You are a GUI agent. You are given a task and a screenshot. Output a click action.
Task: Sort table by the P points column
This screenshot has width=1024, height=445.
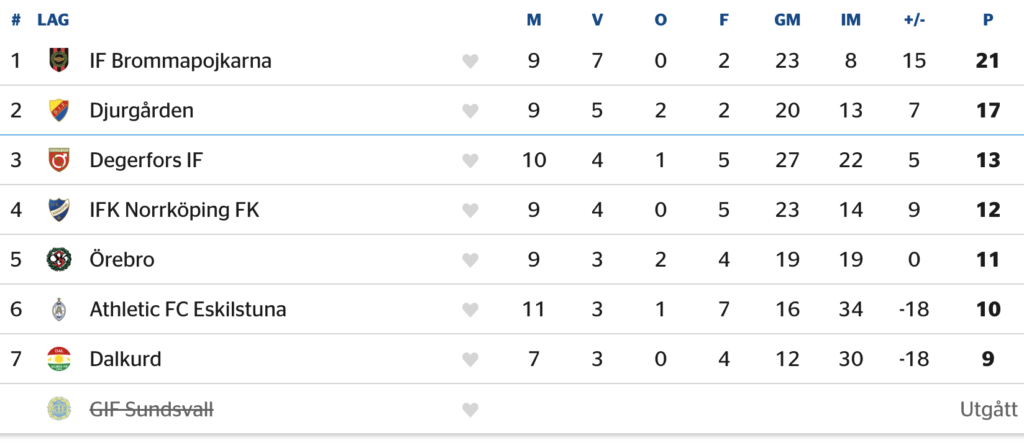pyautogui.click(x=988, y=20)
